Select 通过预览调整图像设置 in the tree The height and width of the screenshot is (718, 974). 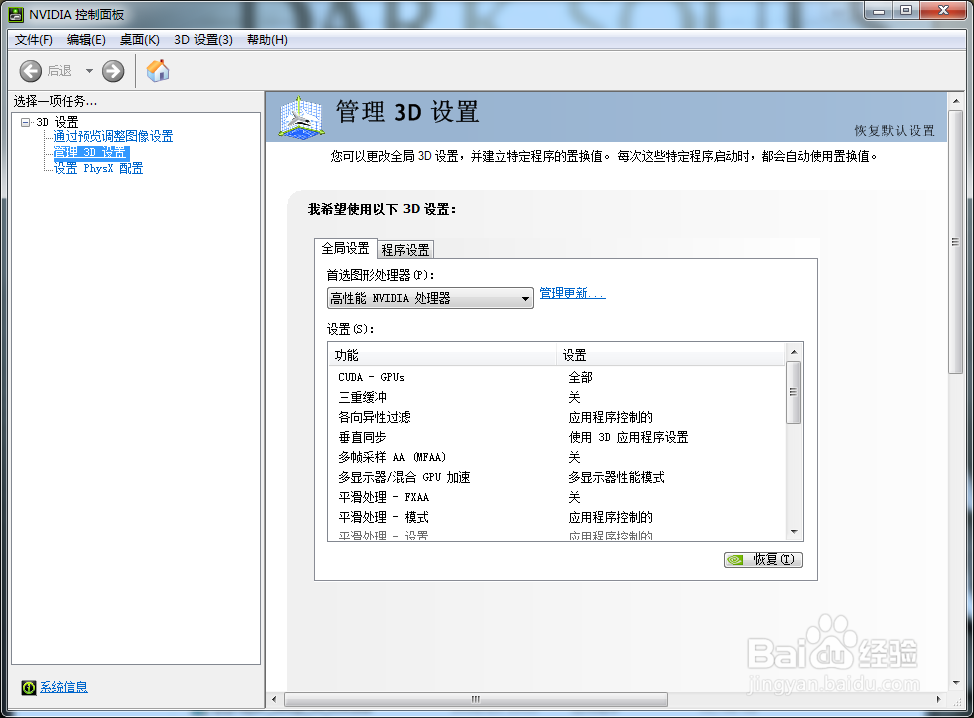click(113, 136)
